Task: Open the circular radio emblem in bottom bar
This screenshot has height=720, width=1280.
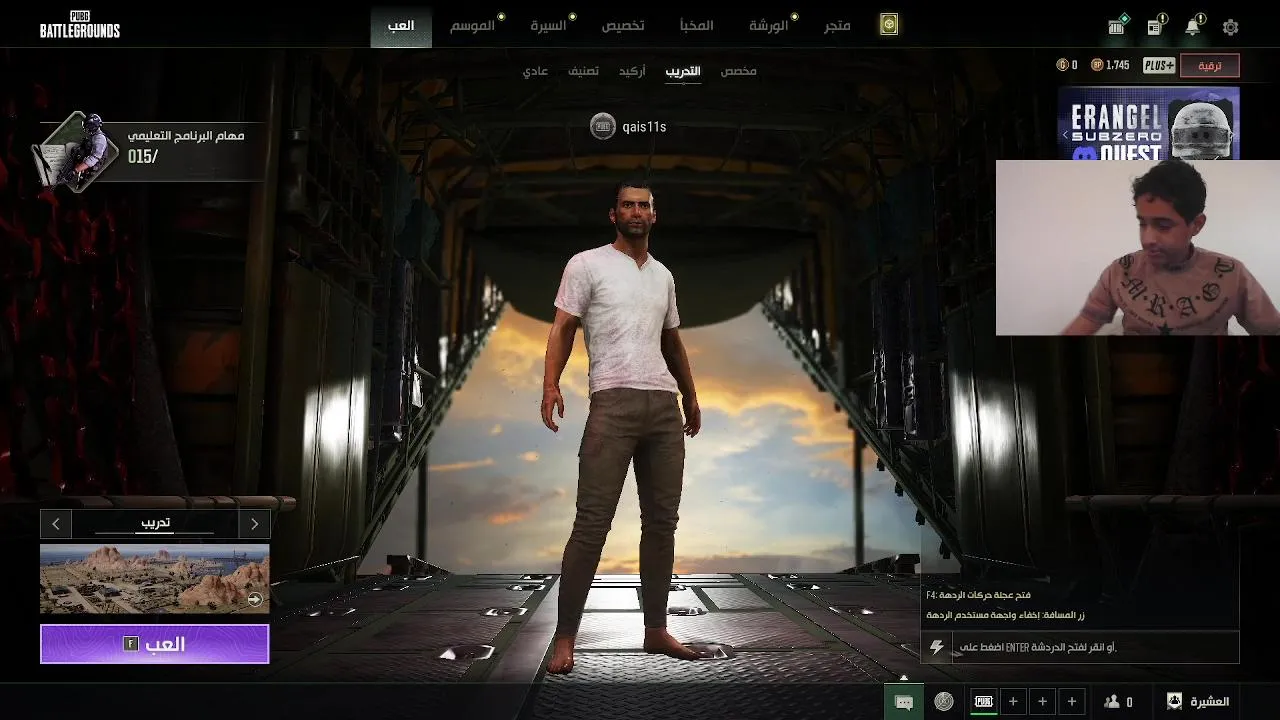Action: [x=944, y=702]
